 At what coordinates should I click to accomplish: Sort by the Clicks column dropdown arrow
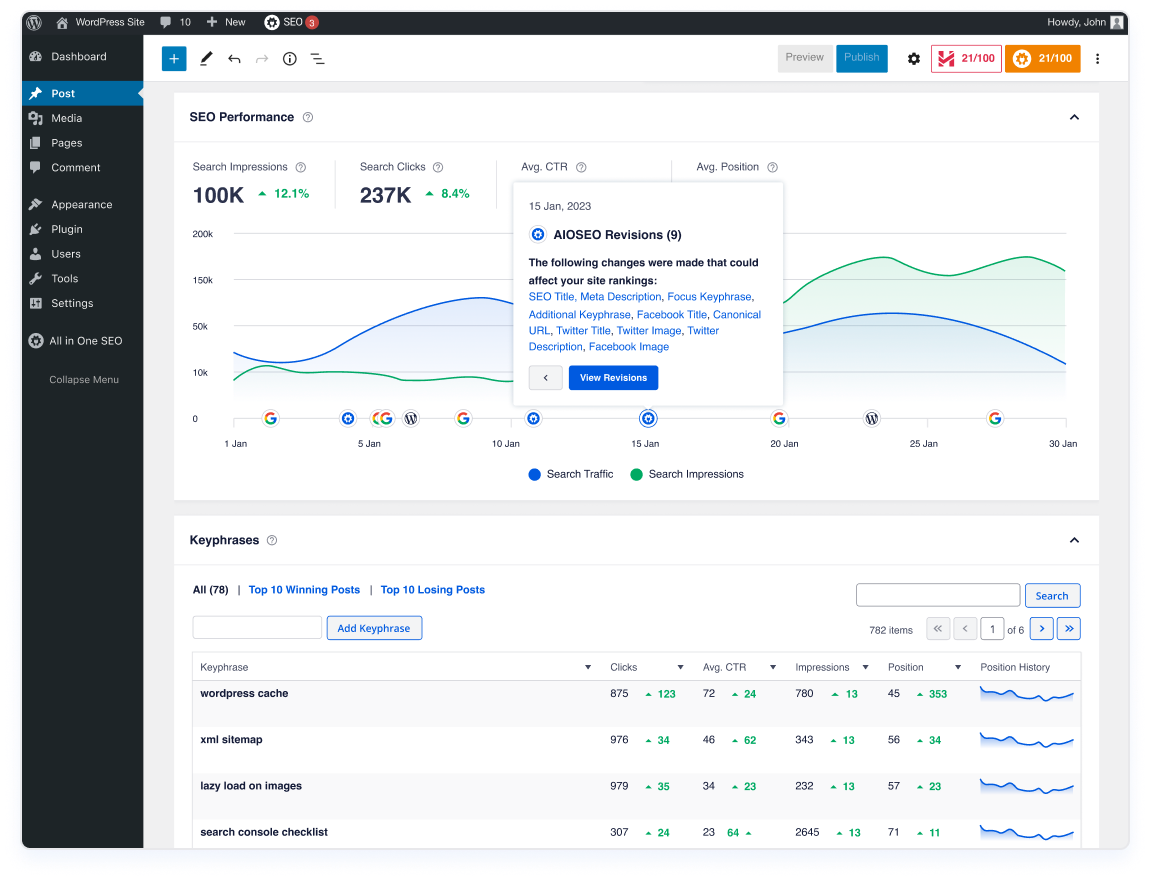(680, 667)
